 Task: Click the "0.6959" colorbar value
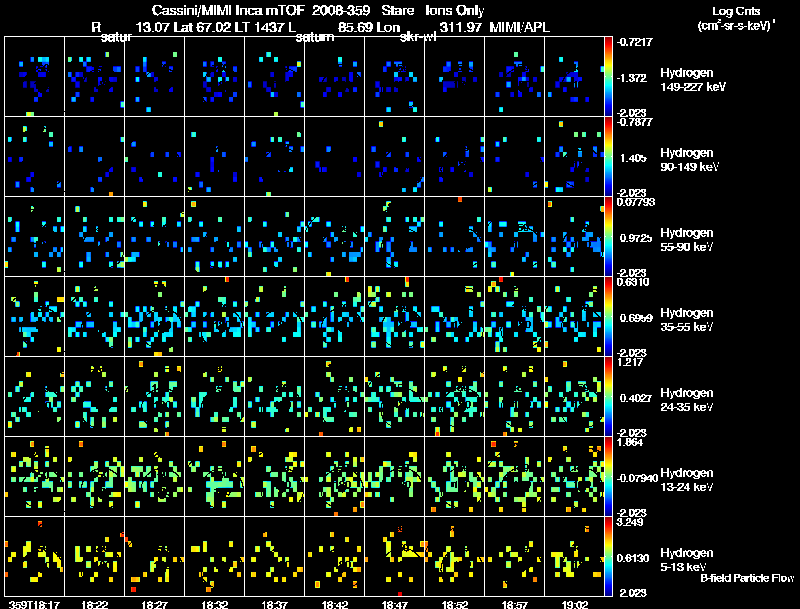636,318
